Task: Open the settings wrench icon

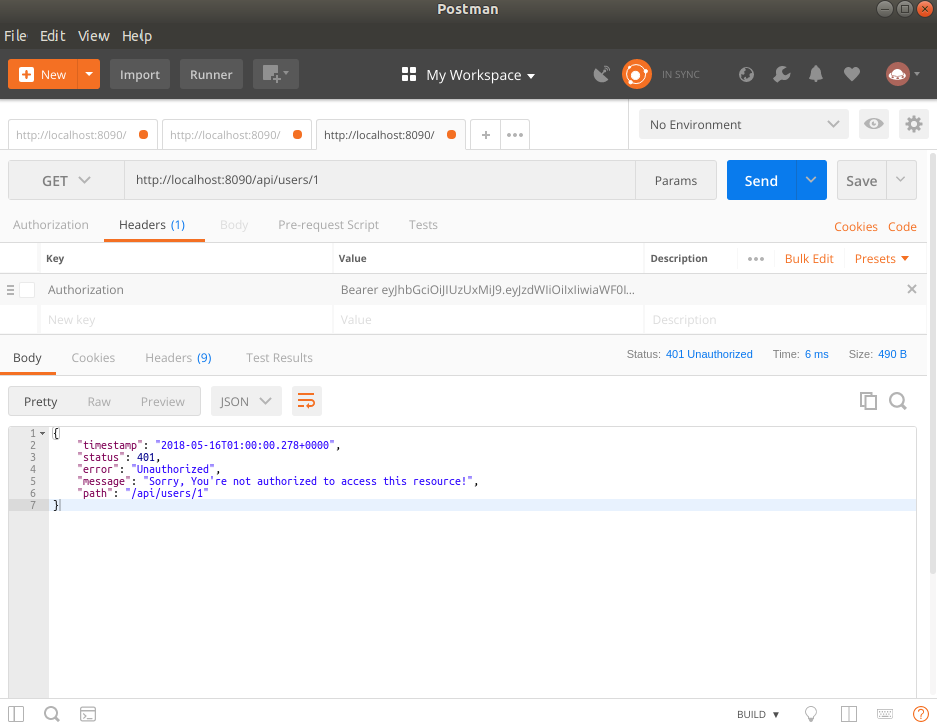Action: coord(781,74)
